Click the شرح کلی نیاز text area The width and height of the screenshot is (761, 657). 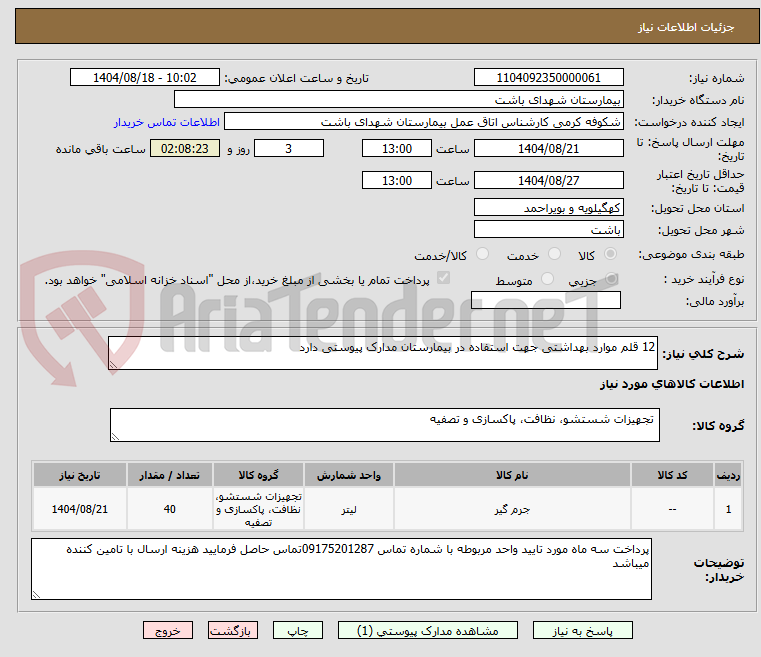click(x=382, y=353)
